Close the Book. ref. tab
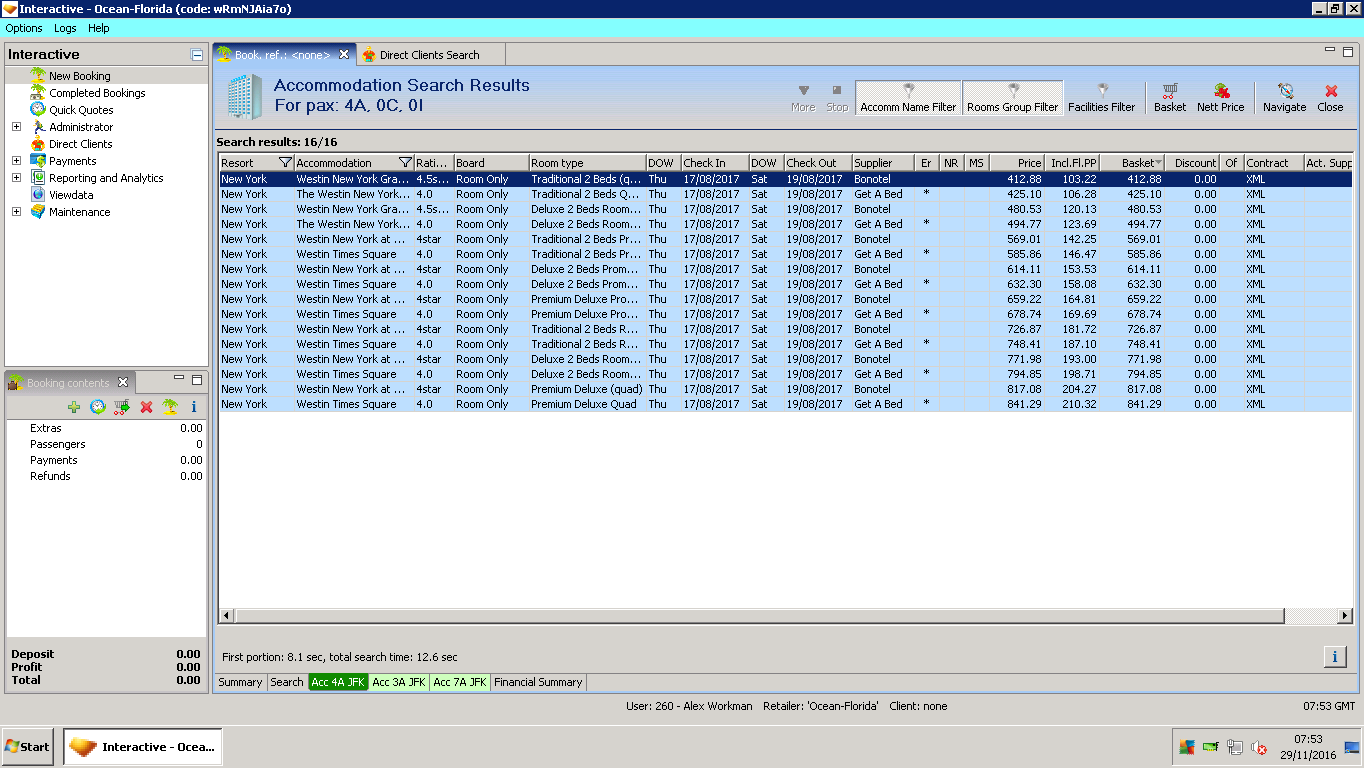The height and width of the screenshot is (768, 1364). tap(344, 55)
